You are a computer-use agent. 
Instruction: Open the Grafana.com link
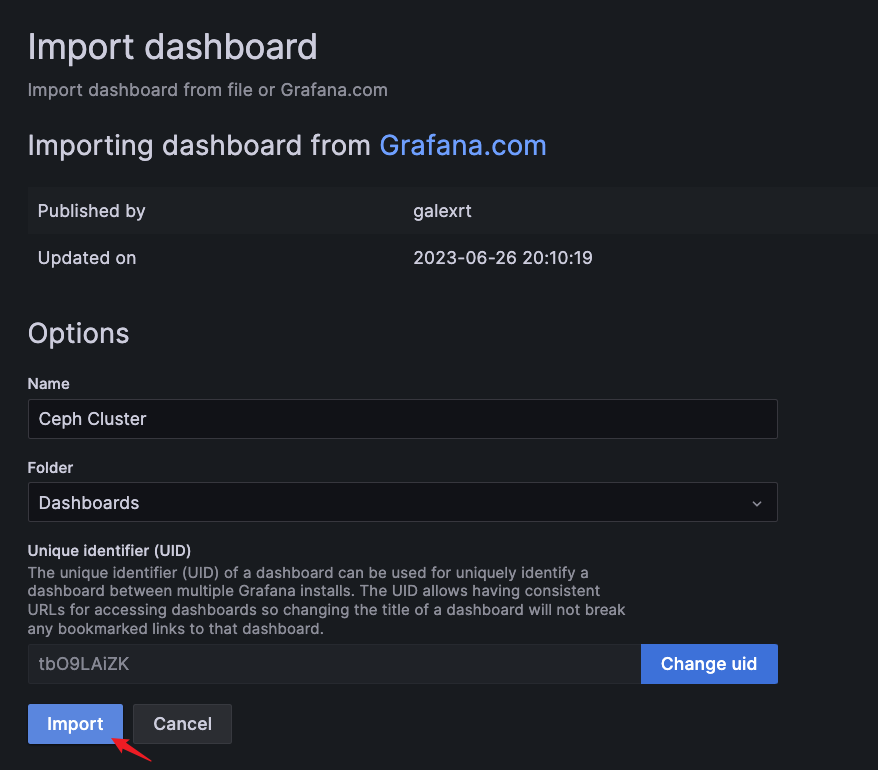point(463,146)
